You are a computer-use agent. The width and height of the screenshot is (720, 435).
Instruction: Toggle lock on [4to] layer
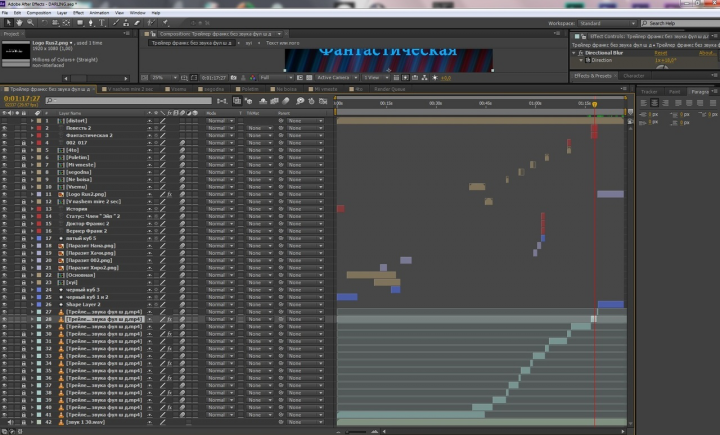click(23, 150)
